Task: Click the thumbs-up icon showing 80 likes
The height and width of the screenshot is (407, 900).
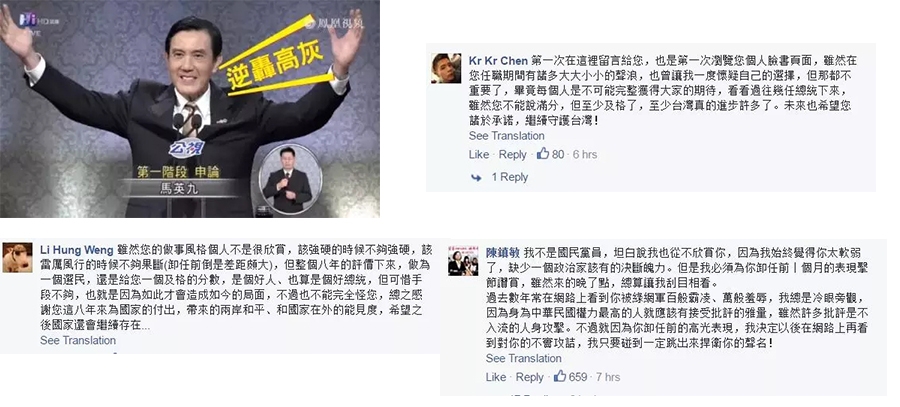Action: pyautogui.click(x=542, y=154)
